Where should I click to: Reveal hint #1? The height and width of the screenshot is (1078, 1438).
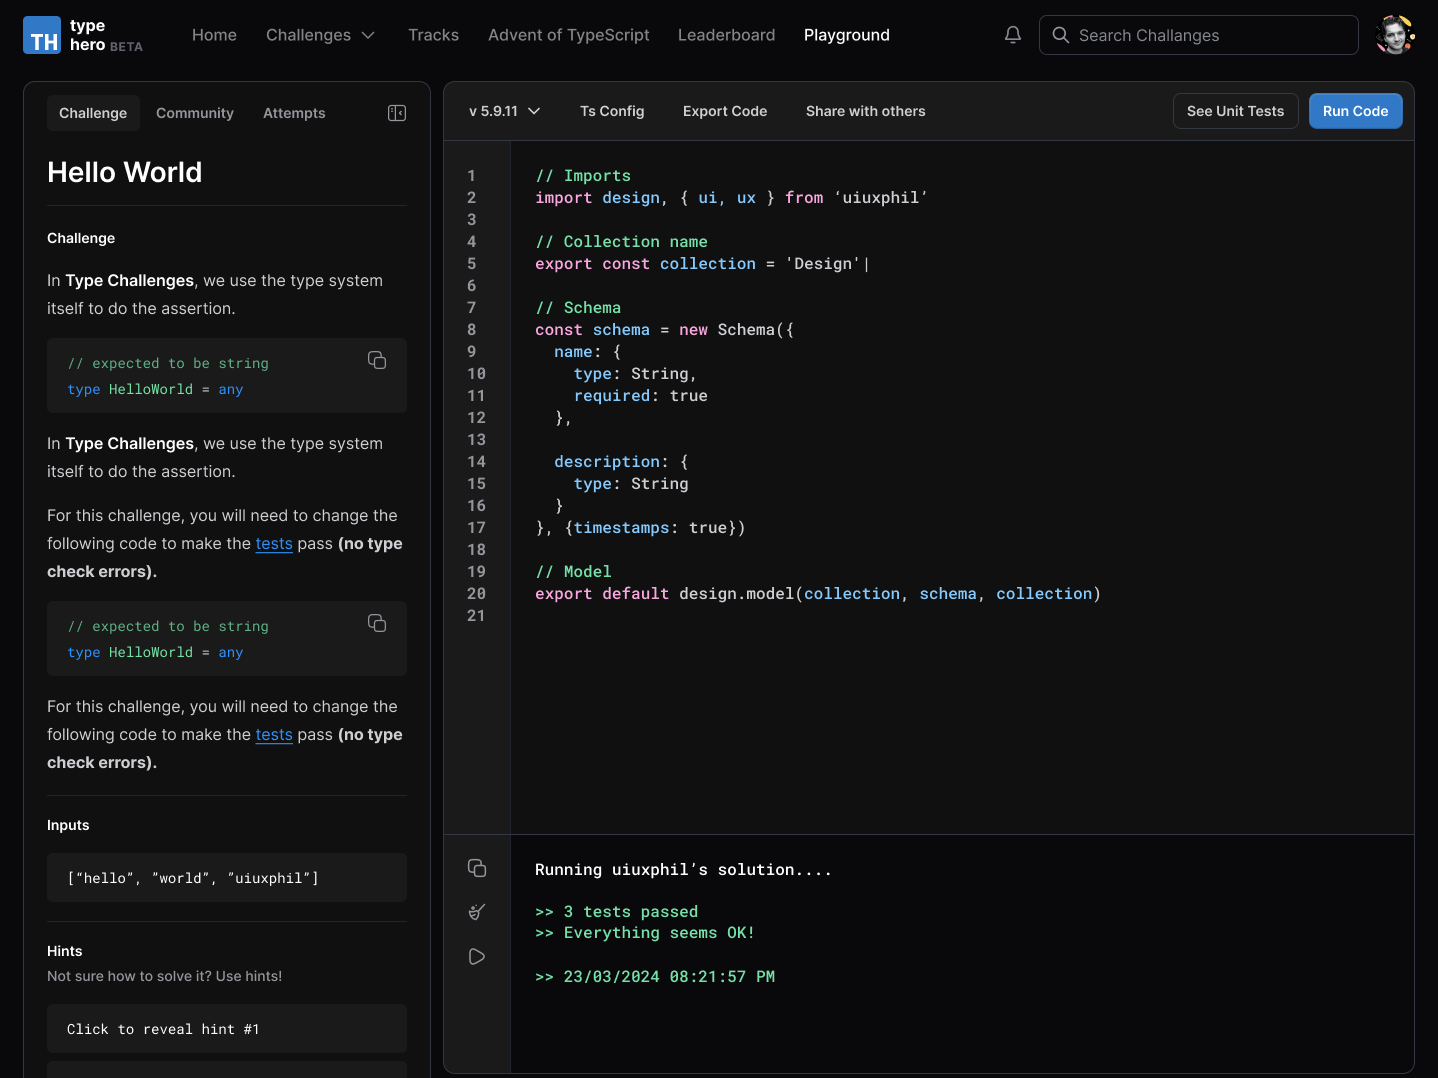pos(226,1028)
